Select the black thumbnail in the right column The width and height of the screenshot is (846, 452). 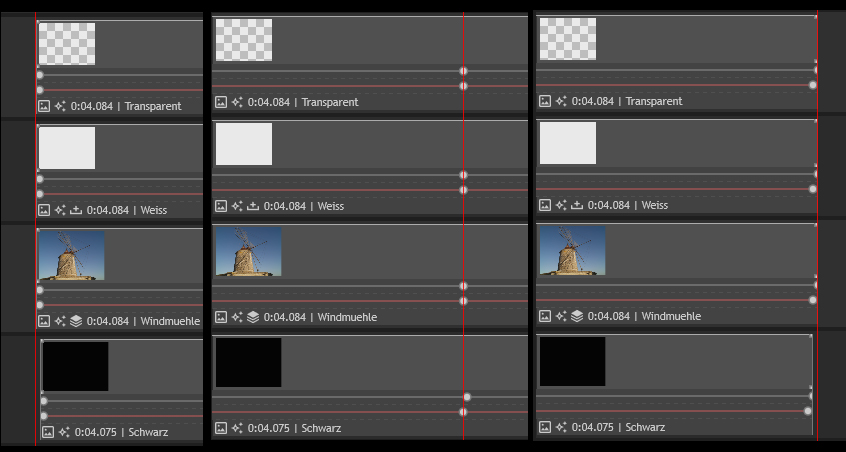point(572,361)
